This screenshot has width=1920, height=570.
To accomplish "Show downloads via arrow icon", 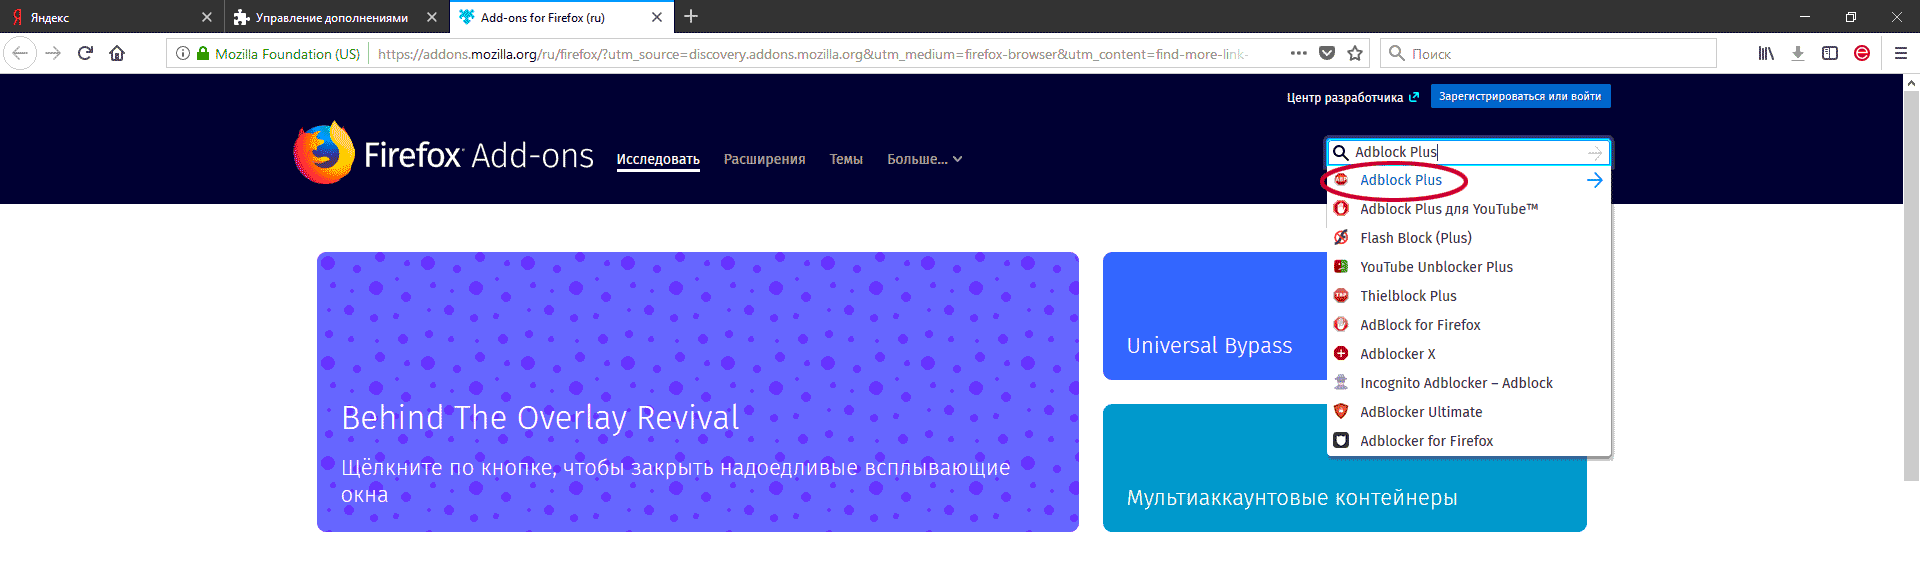I will [1798, 54].
